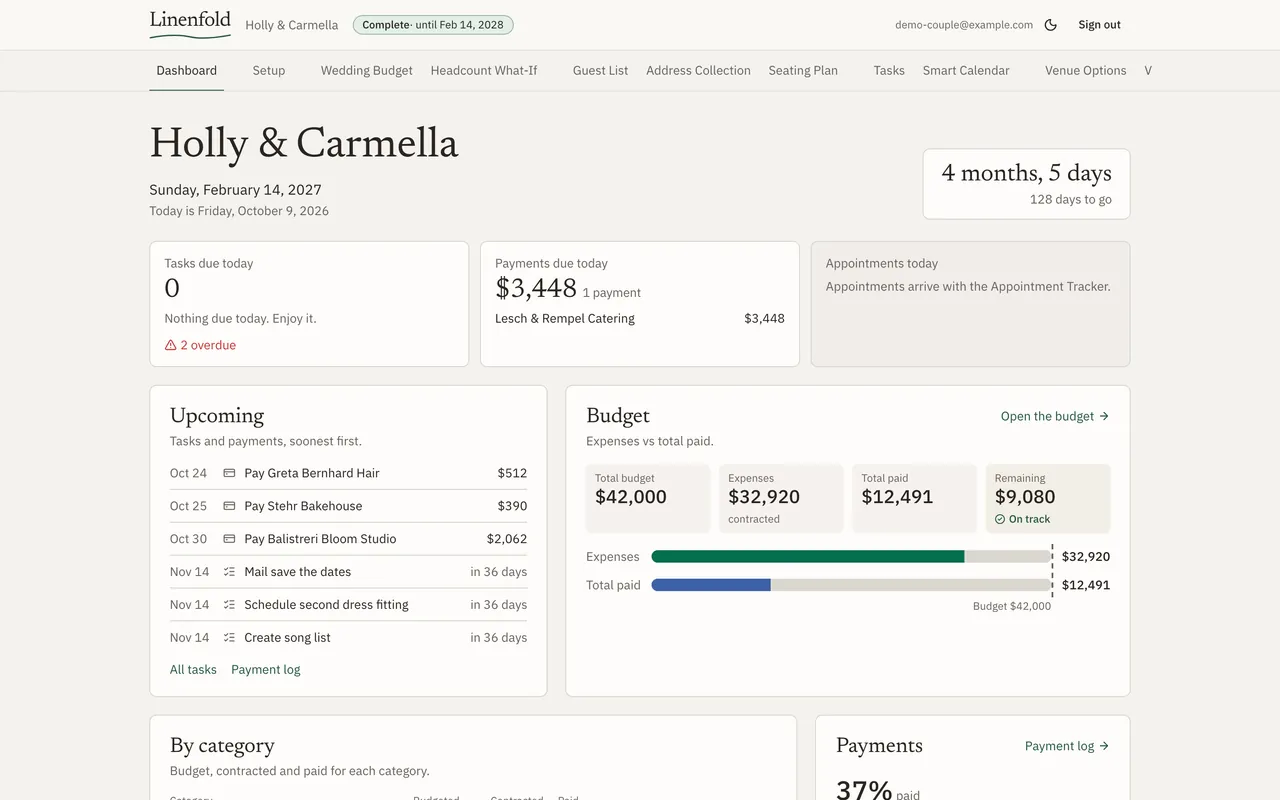
Task: Click the green Expenses progress bar
Action: coord(808,557)
